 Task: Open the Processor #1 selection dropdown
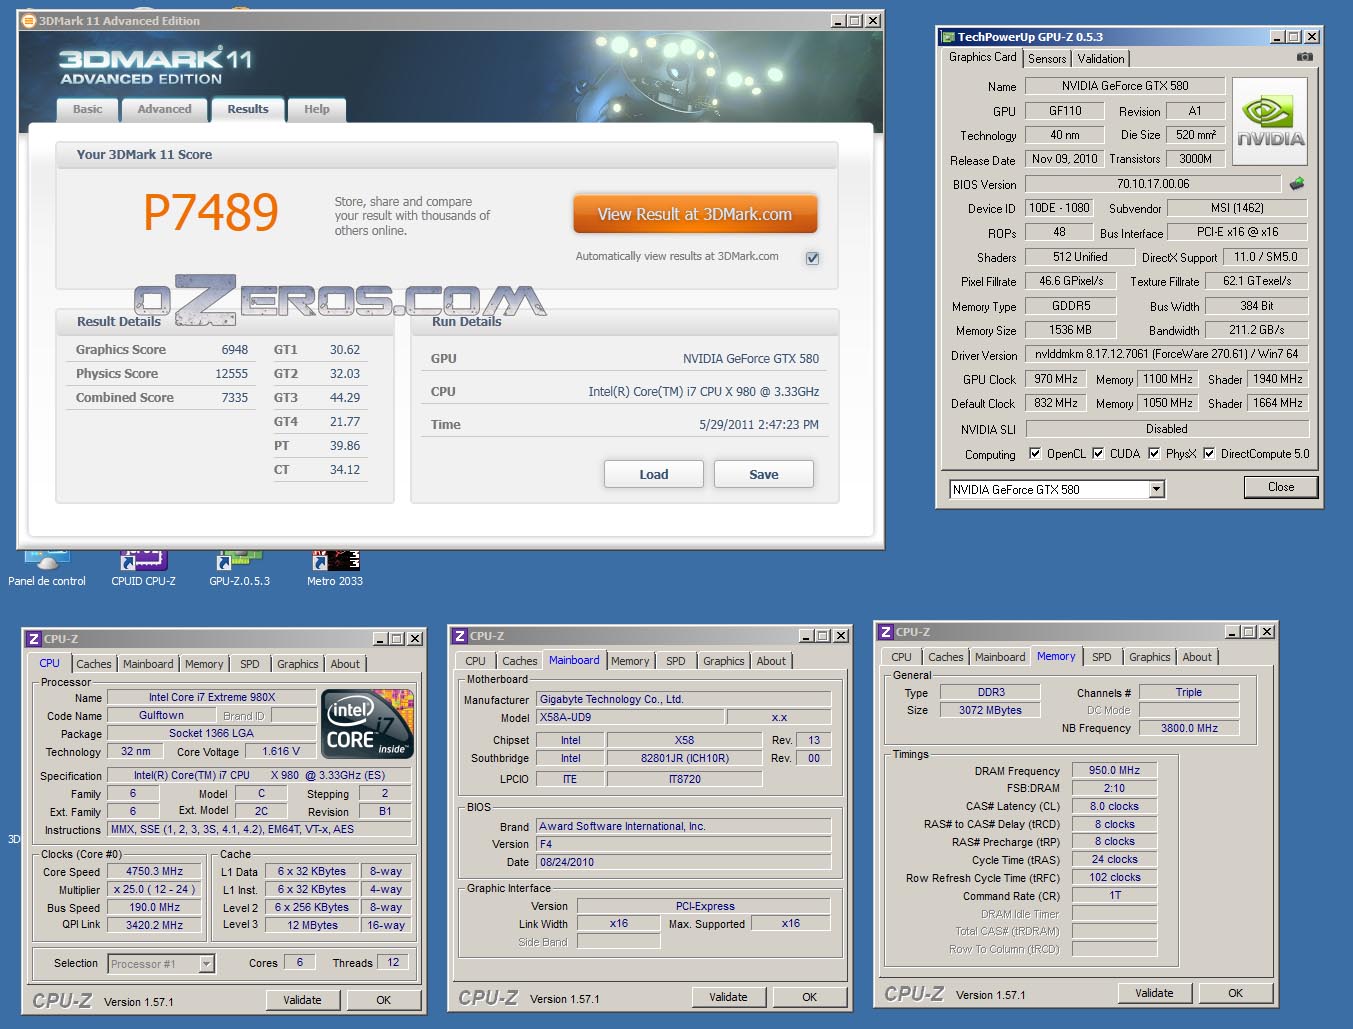tap(206, 964)
